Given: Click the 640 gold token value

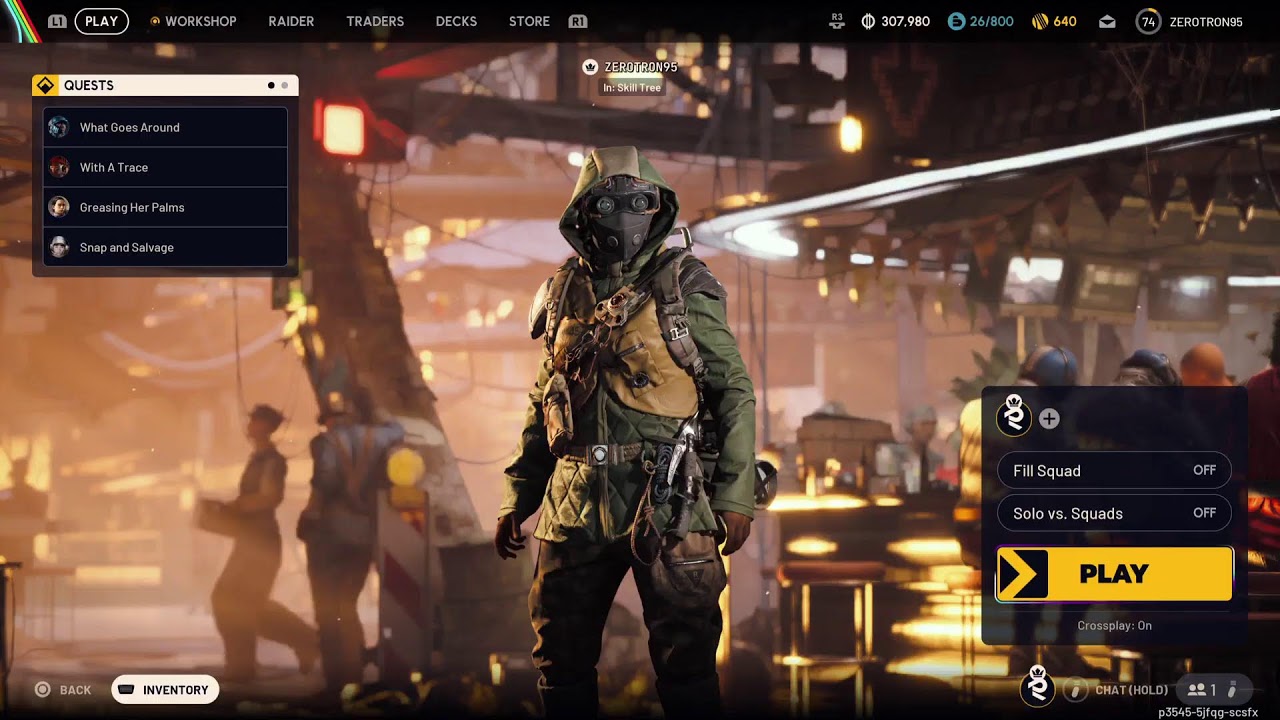Looking at the screenshot, I should 1065,21.
